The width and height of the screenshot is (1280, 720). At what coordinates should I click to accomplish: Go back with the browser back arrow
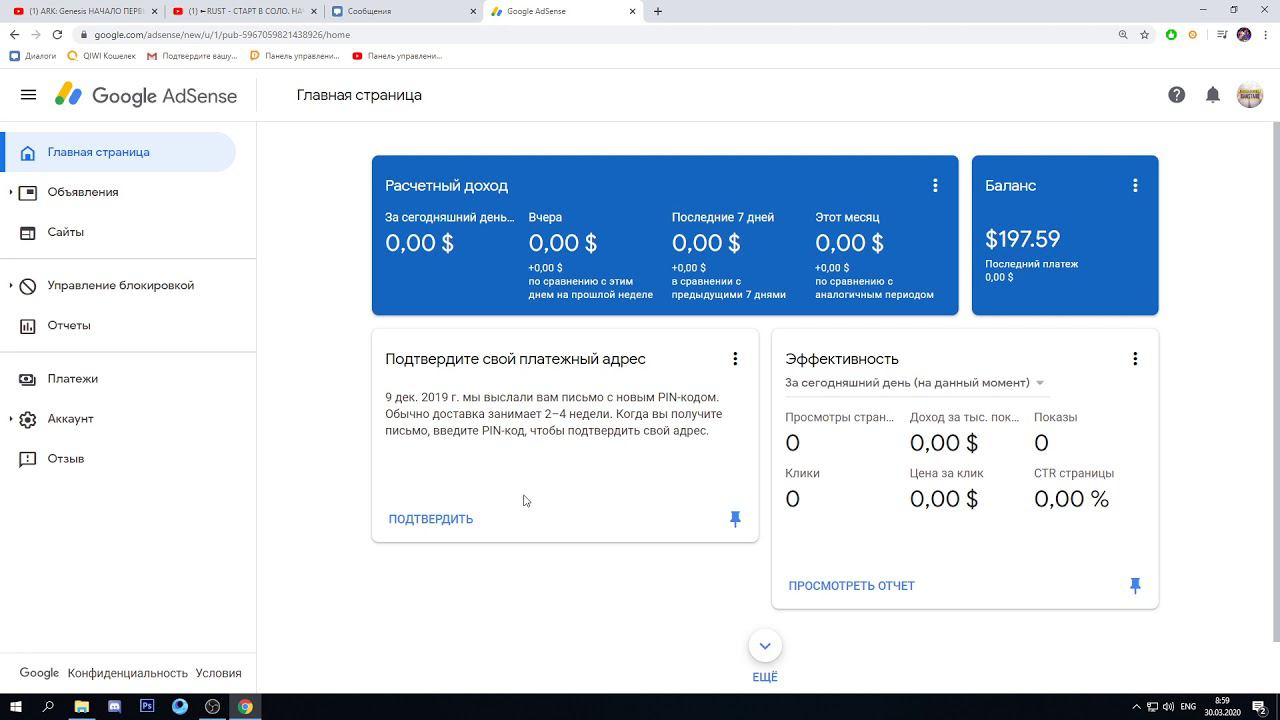point(14,34)
